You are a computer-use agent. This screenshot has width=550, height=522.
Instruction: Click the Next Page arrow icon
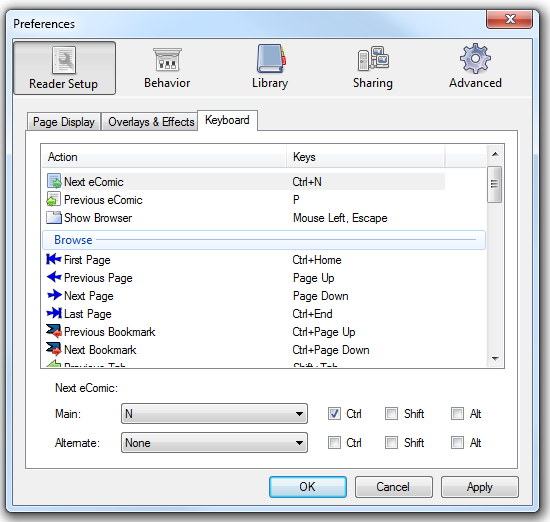coord(54,295)
